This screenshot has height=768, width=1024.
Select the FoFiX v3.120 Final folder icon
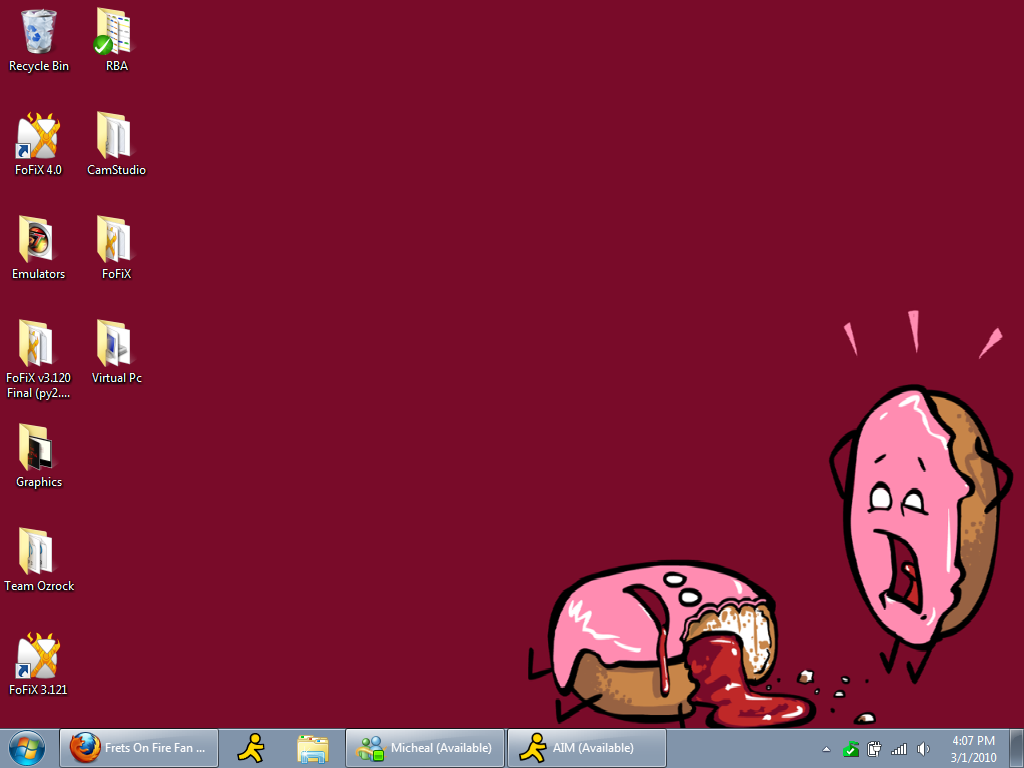coord(37,344)
